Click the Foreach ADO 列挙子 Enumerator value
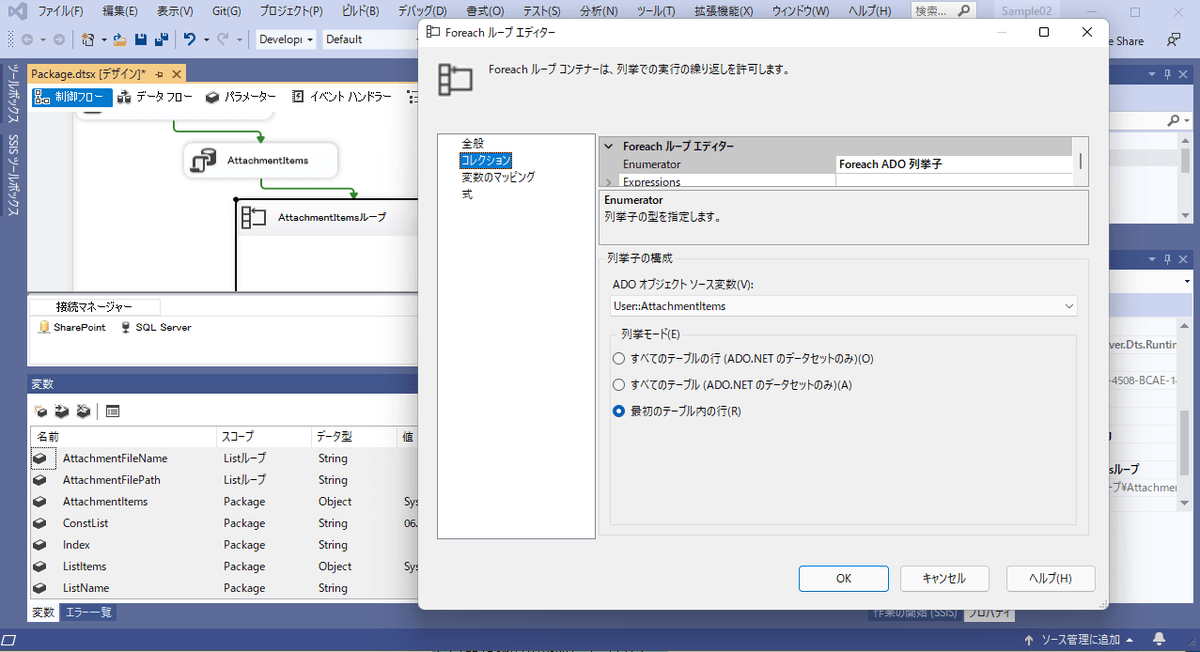 (x=953, y=164)
